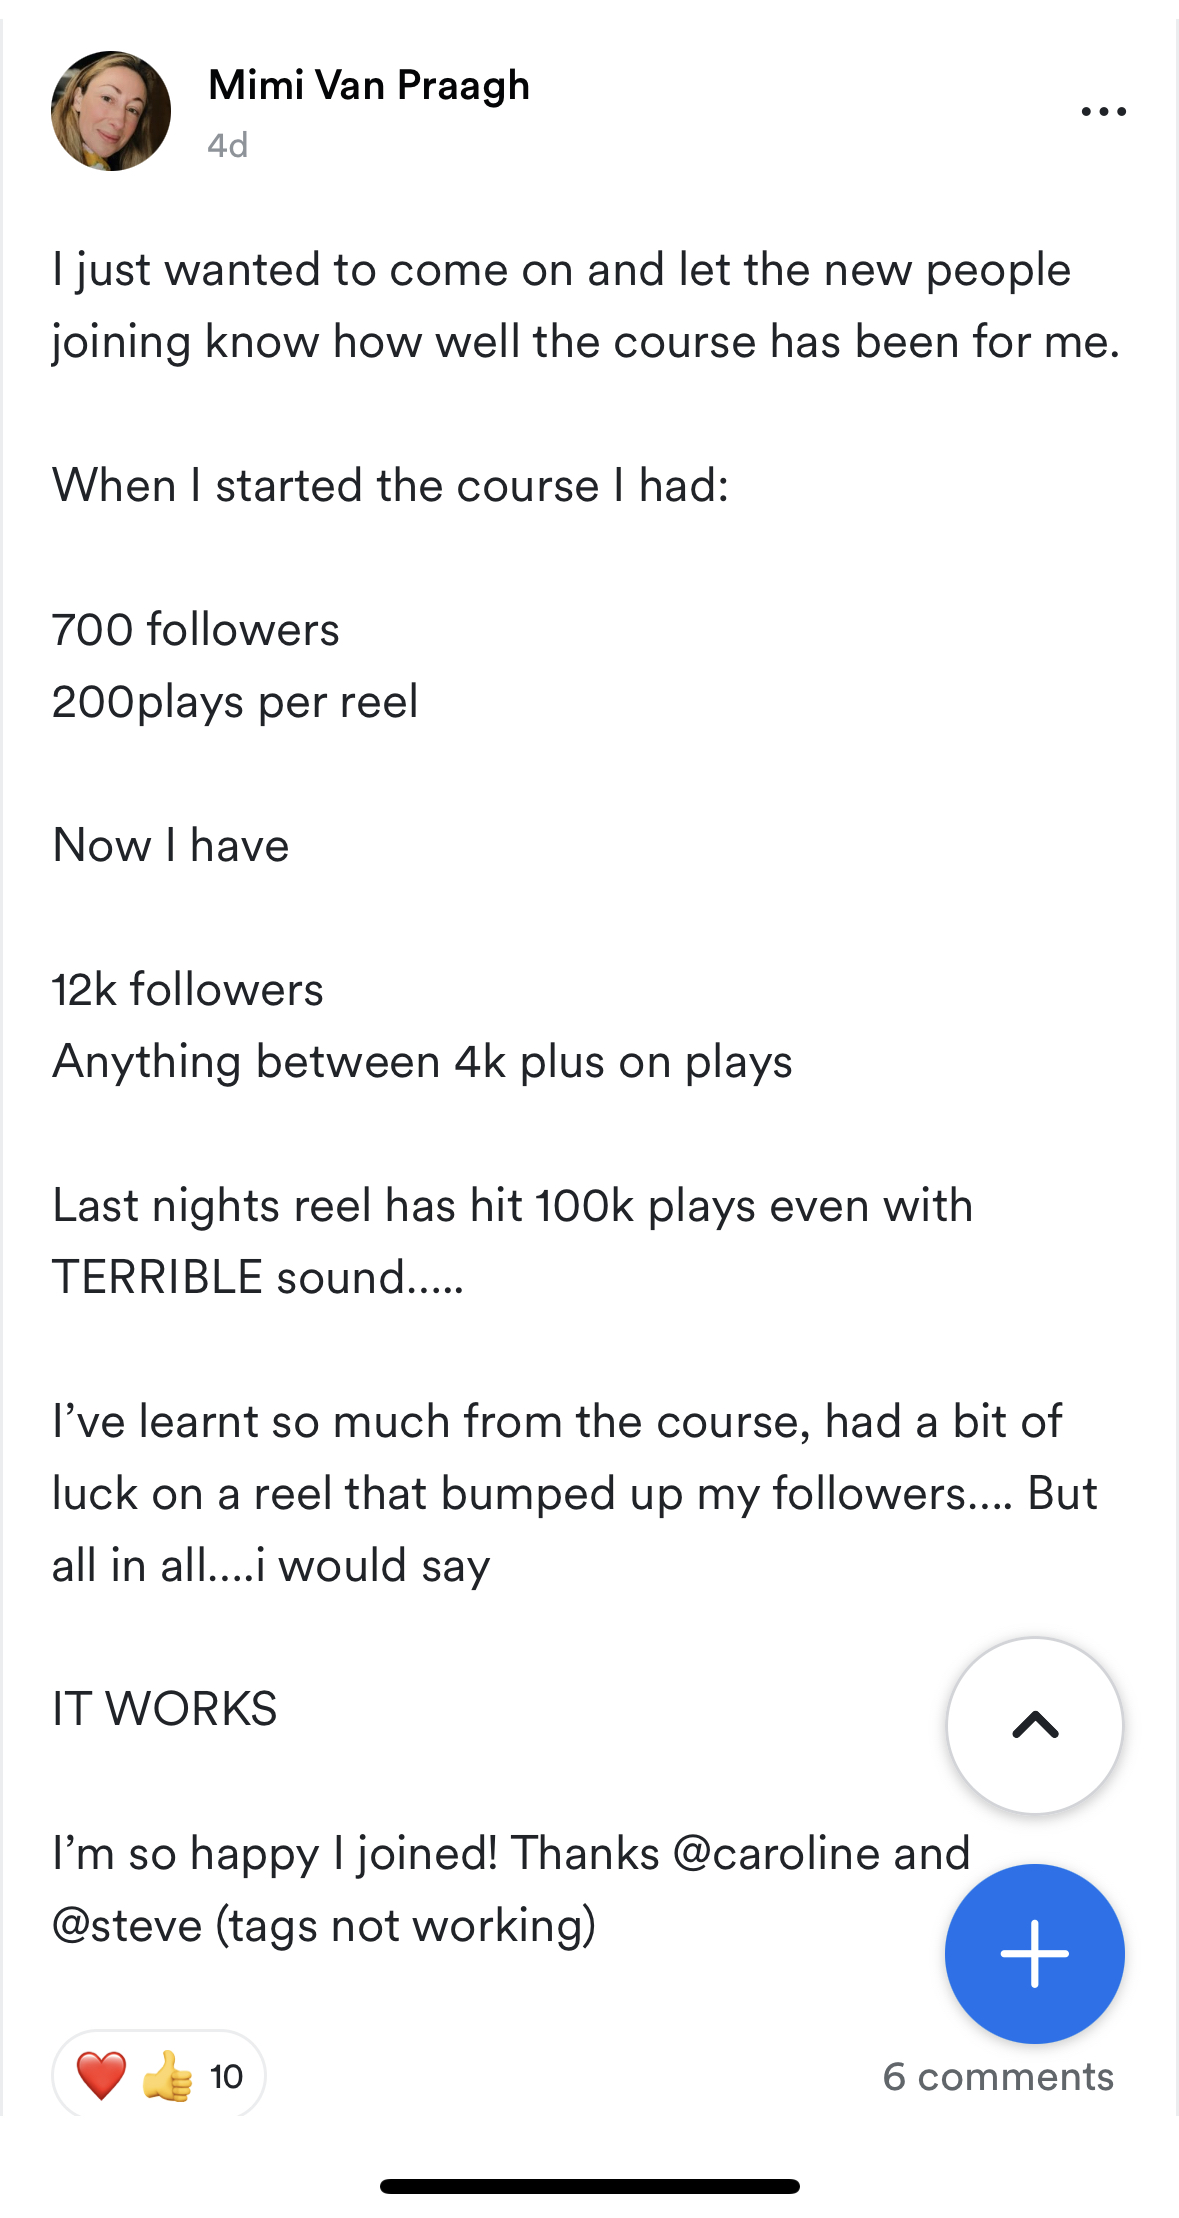Open the 6 comments link

(997, 2077)
